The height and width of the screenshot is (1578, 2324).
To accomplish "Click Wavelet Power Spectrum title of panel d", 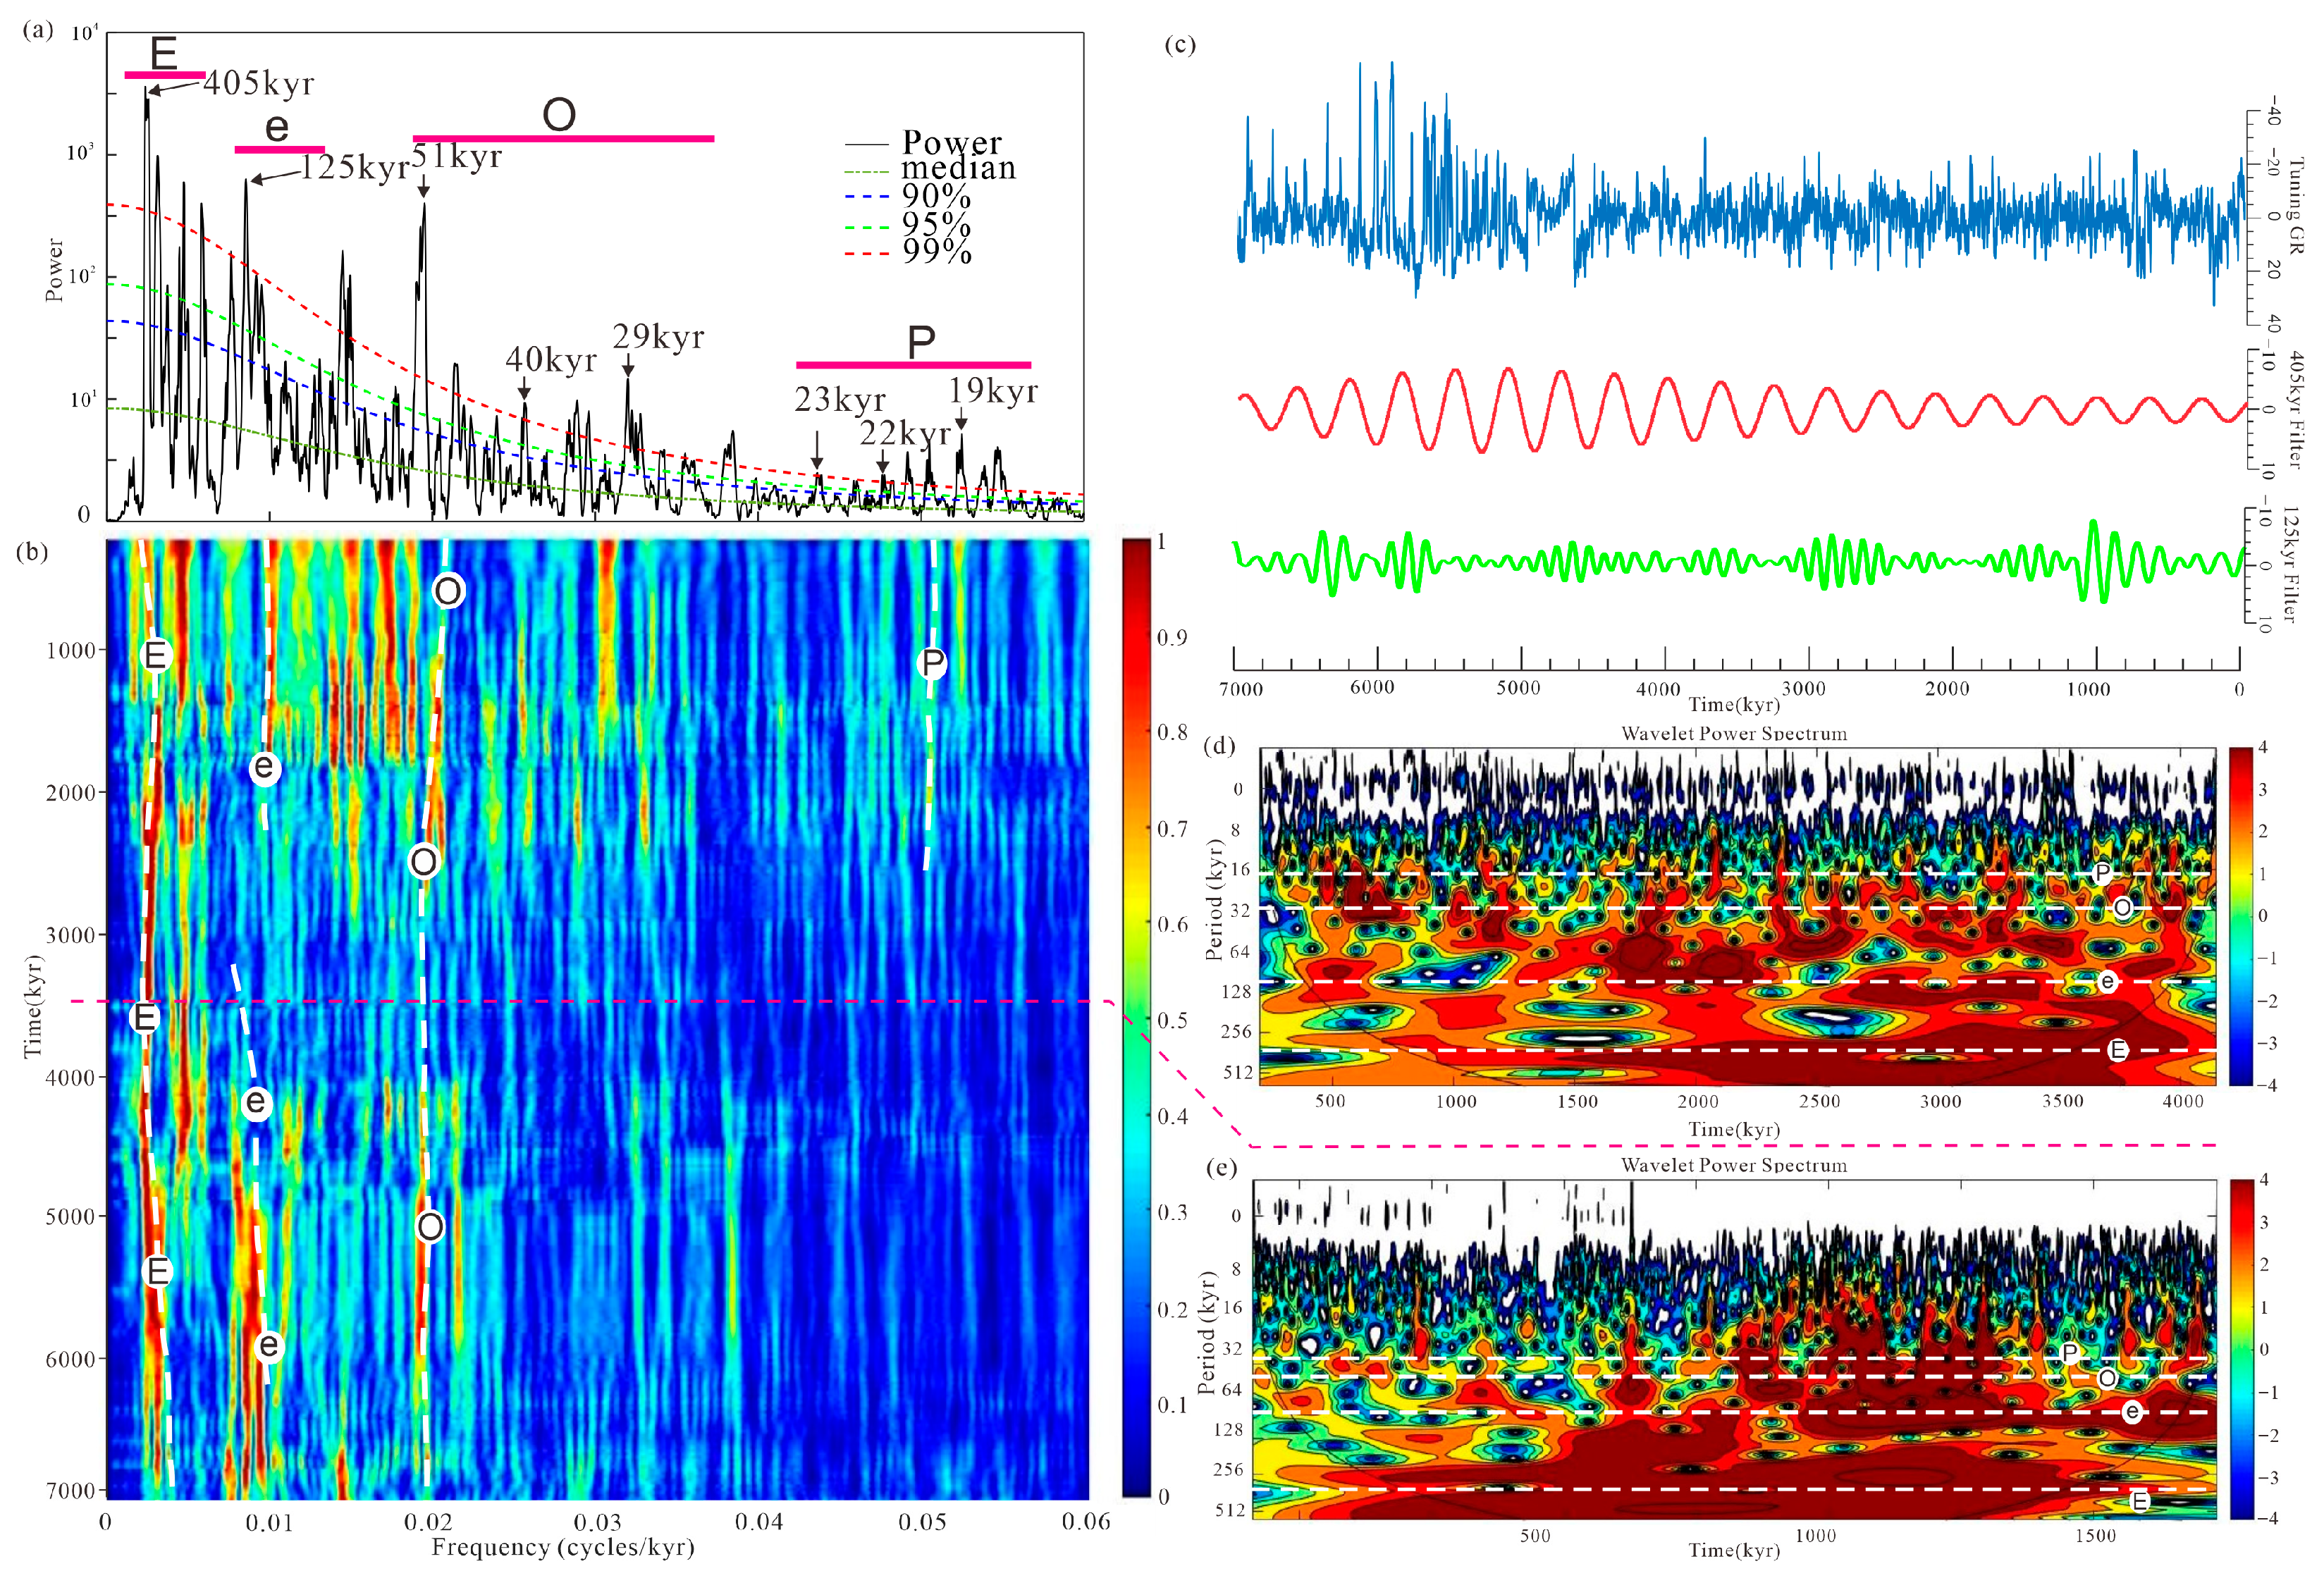I will pyautogui.click(x=1733, y=734).
